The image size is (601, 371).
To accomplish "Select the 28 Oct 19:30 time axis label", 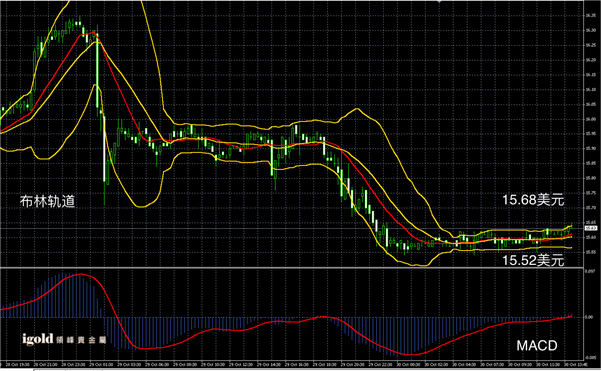I will pyautogui.click(x=15, y=364).
